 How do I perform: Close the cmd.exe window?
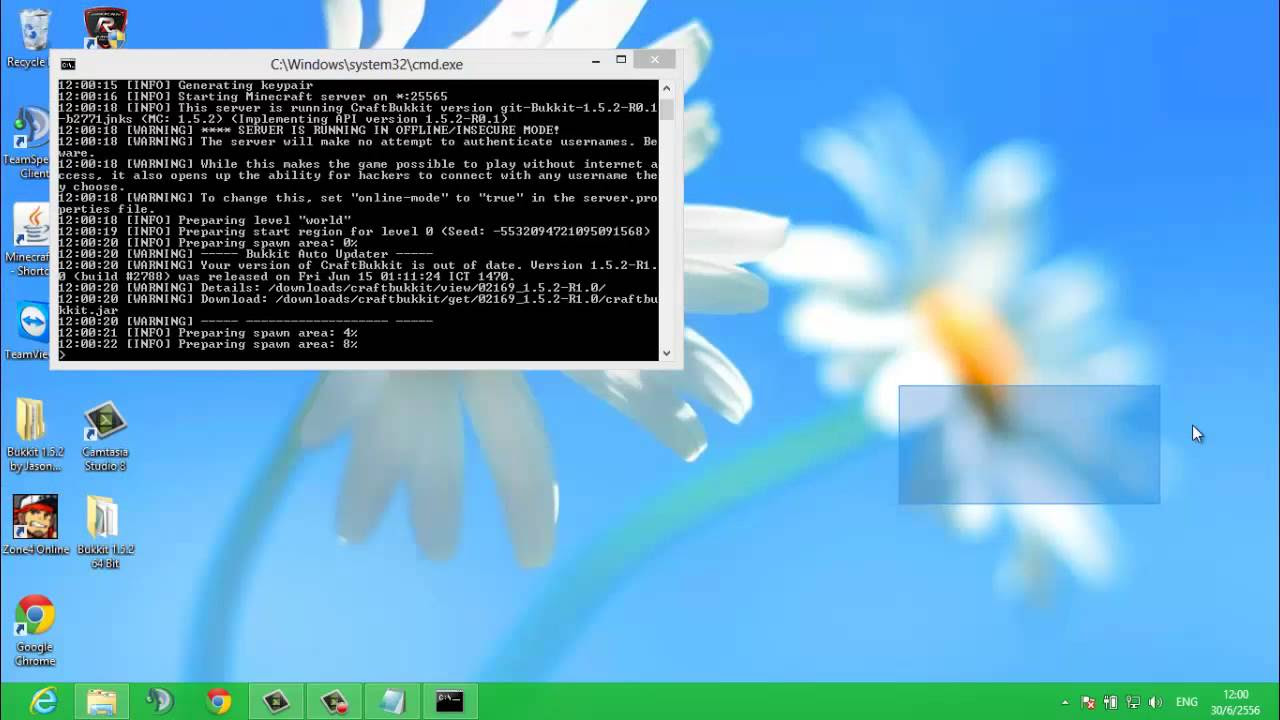click(654, 60)
